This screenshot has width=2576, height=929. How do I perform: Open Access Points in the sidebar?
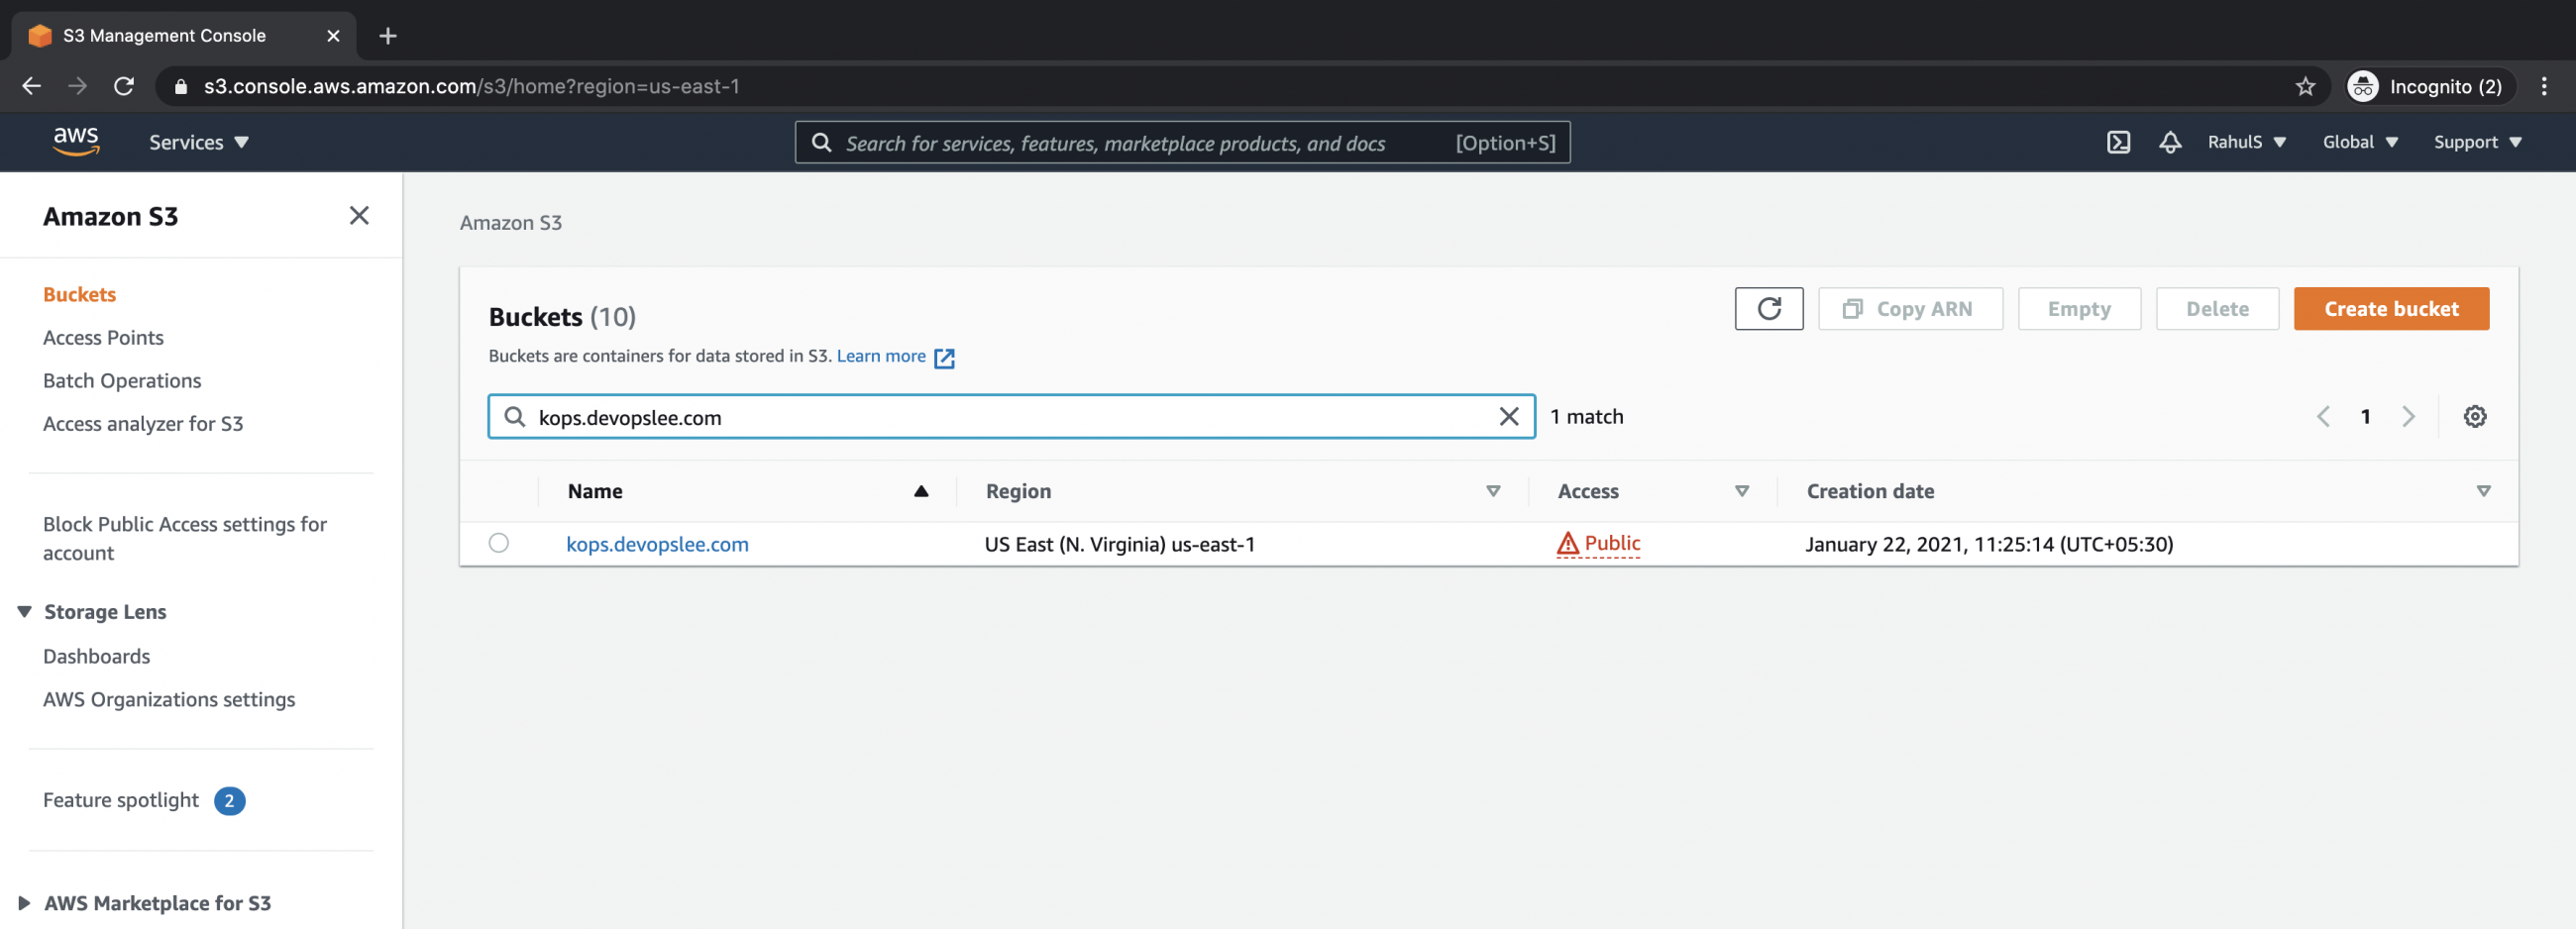pyautogui.click(x=103, y=337)
